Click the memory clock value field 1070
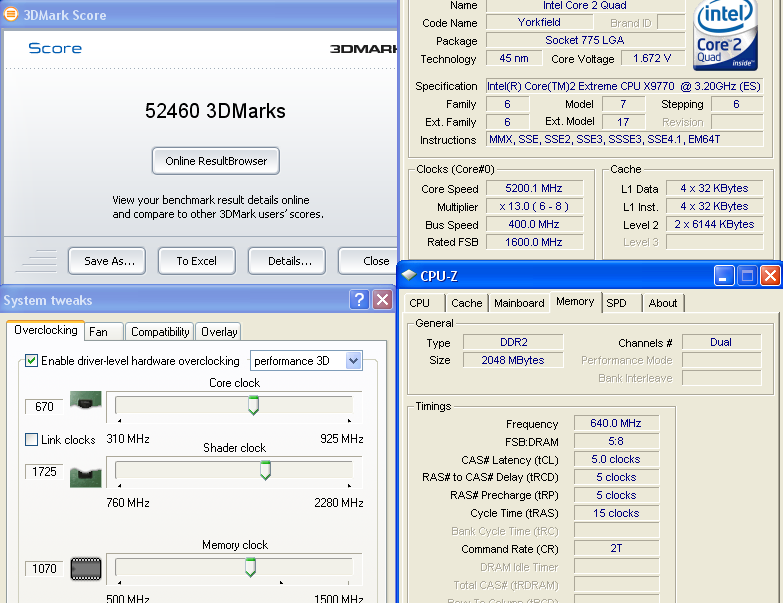Screen dimensions: 783x603 [x=44, y=568]
